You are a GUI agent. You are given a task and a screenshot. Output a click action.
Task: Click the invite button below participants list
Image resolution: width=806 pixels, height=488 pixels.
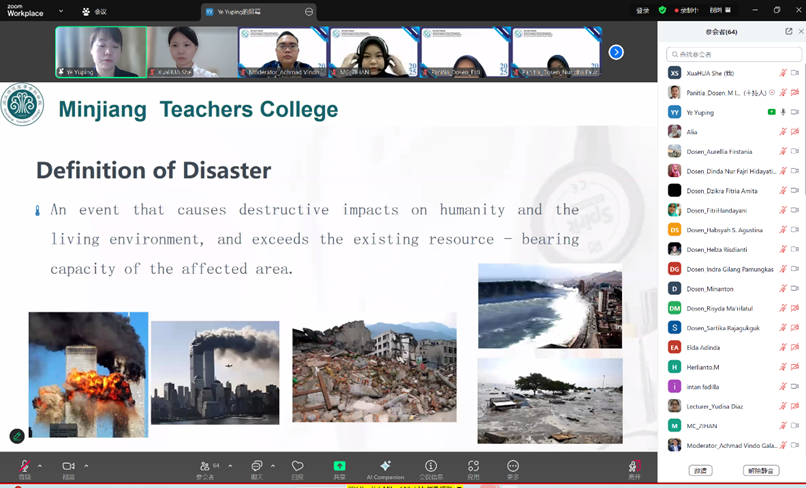[x=700, y=470]
